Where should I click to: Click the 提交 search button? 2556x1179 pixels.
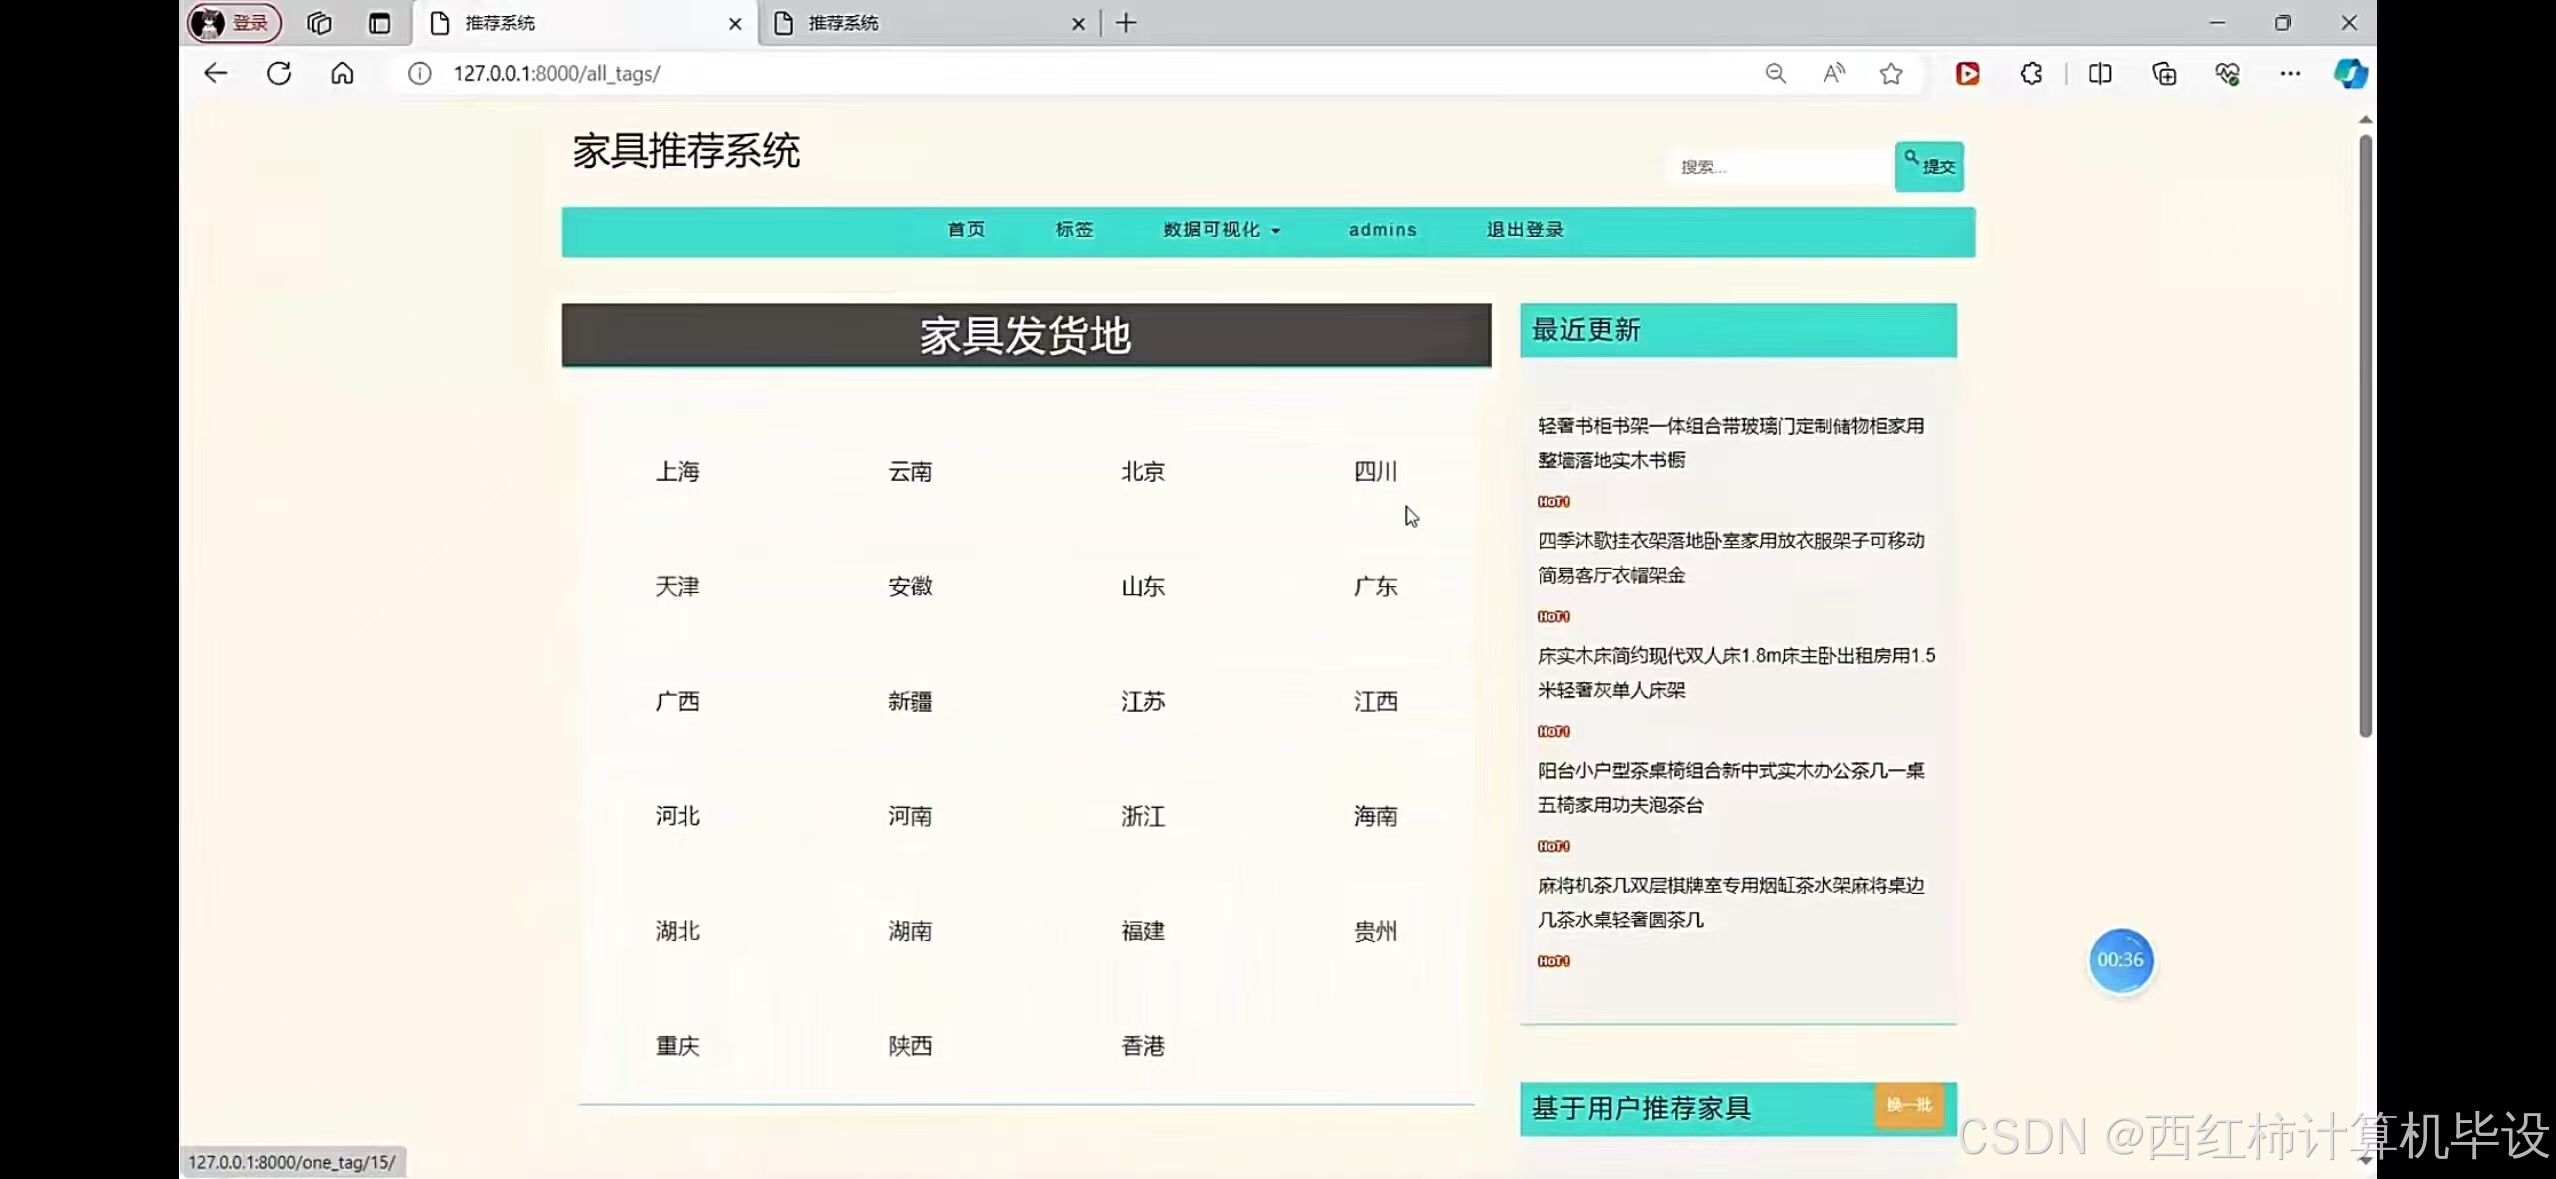[1929, 166]
